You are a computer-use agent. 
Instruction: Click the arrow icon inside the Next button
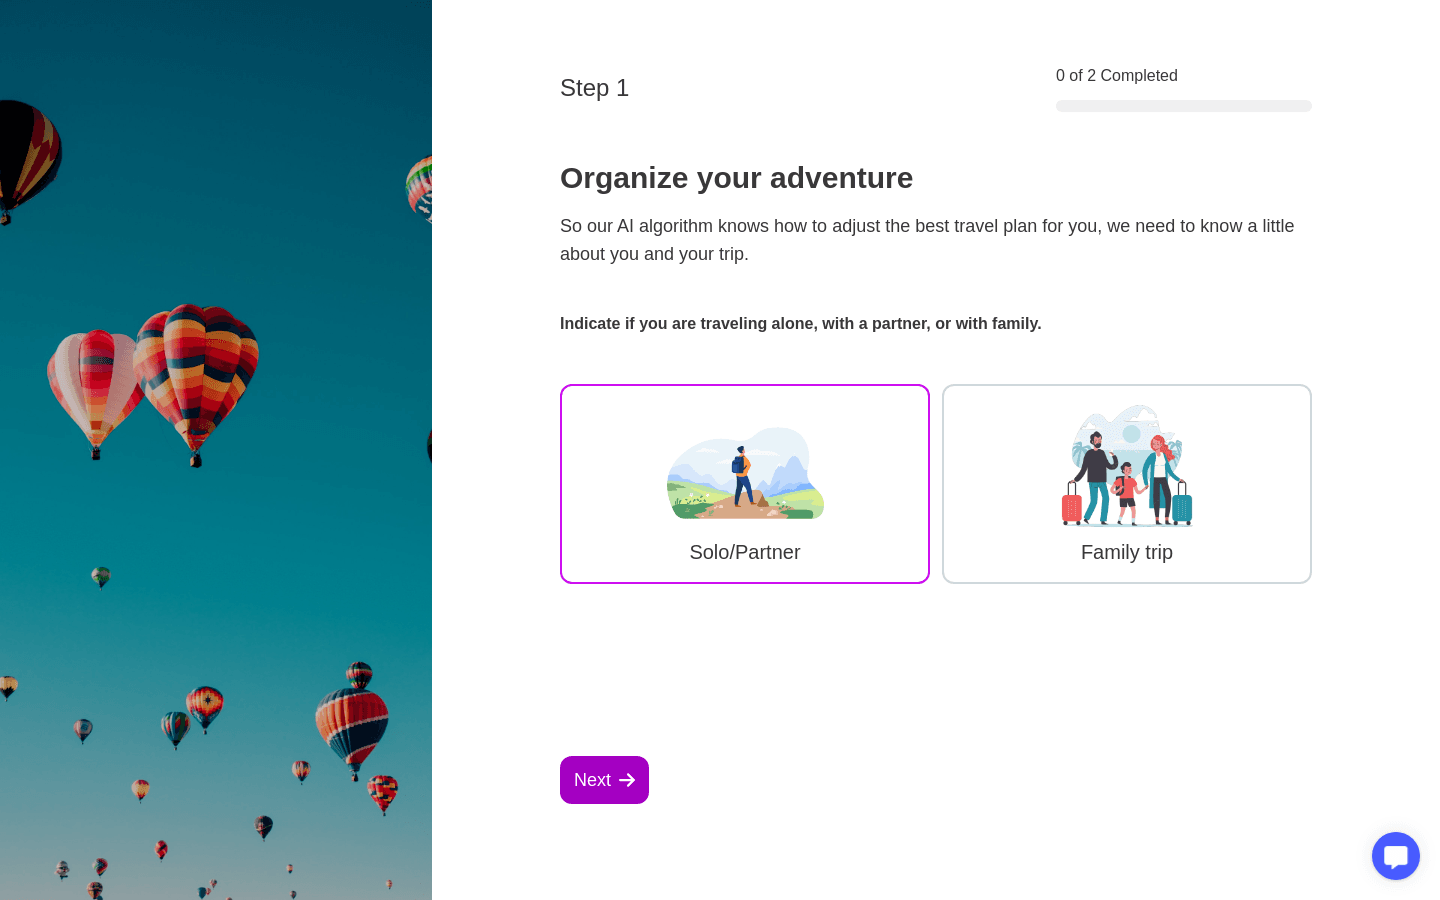[627, 780]
